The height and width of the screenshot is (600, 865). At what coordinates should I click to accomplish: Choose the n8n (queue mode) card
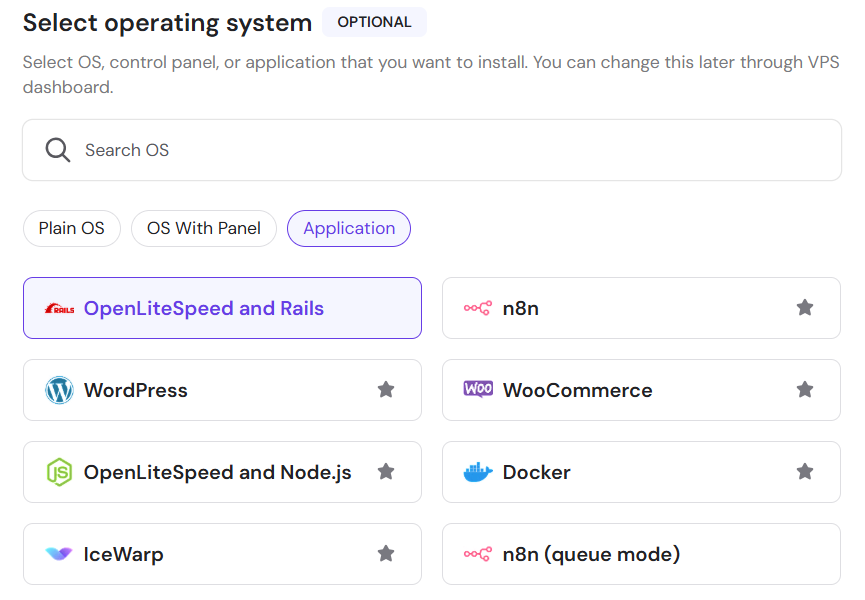point(641,554)
